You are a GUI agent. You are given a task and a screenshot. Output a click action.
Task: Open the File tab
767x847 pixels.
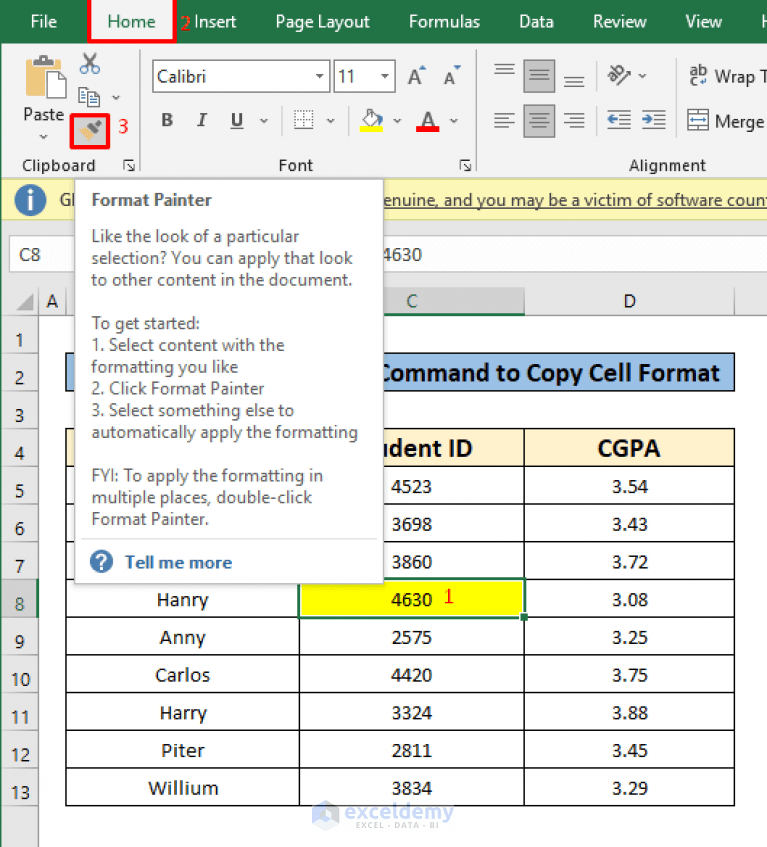point(44,22)
